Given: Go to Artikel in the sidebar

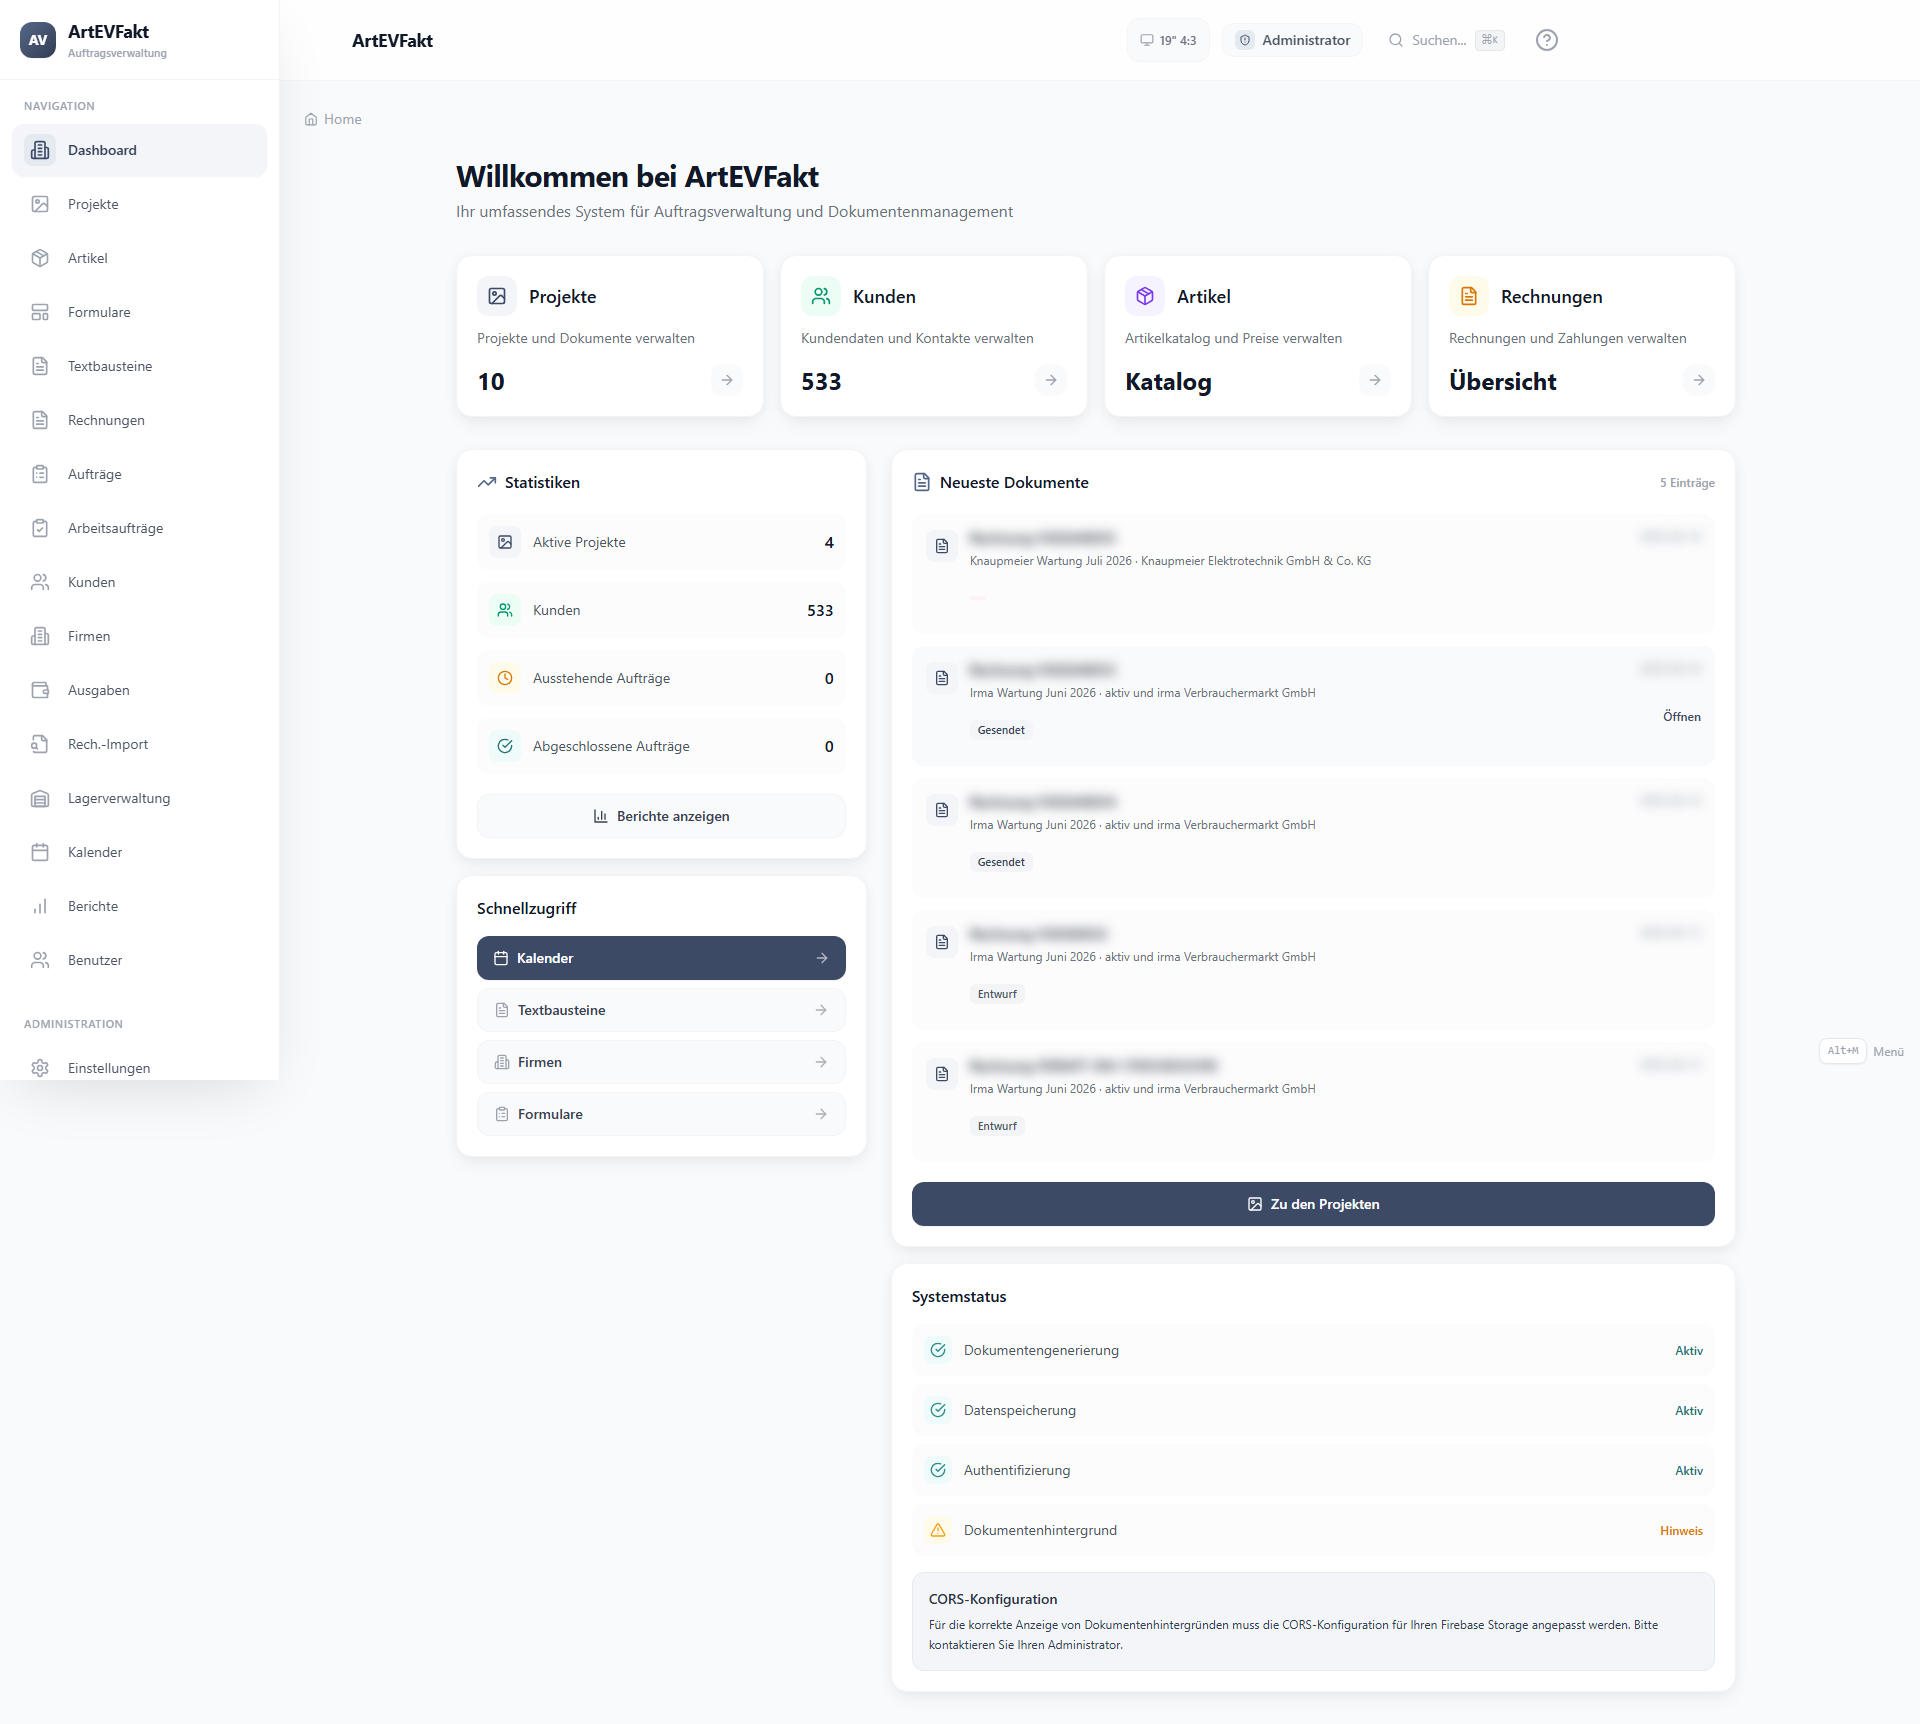Looking at the screenshot, I should [139, 258].
